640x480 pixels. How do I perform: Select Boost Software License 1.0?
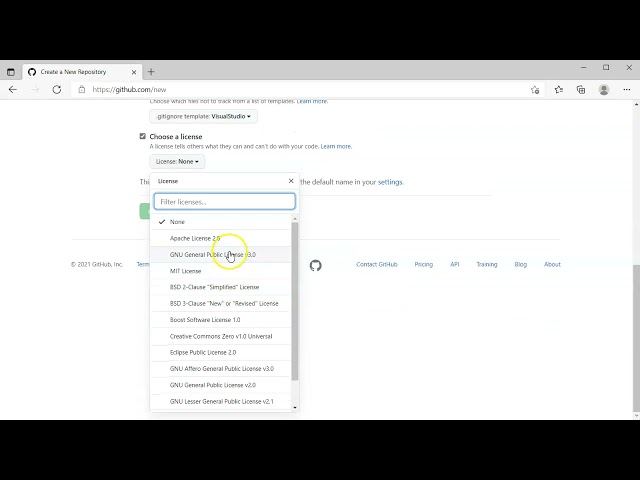220,320
